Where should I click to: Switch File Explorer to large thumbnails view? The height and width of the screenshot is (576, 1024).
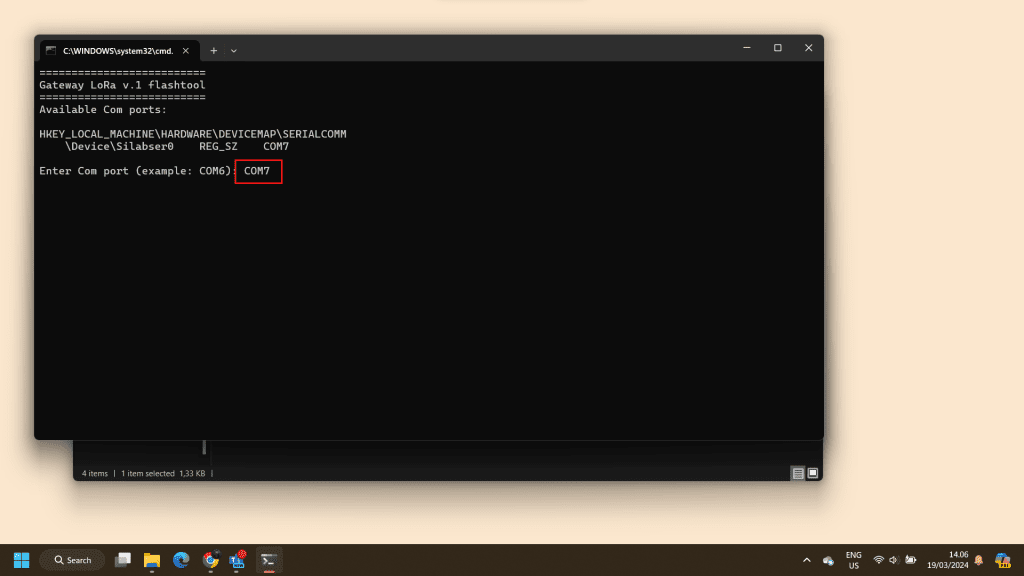(x=813, y=473)
